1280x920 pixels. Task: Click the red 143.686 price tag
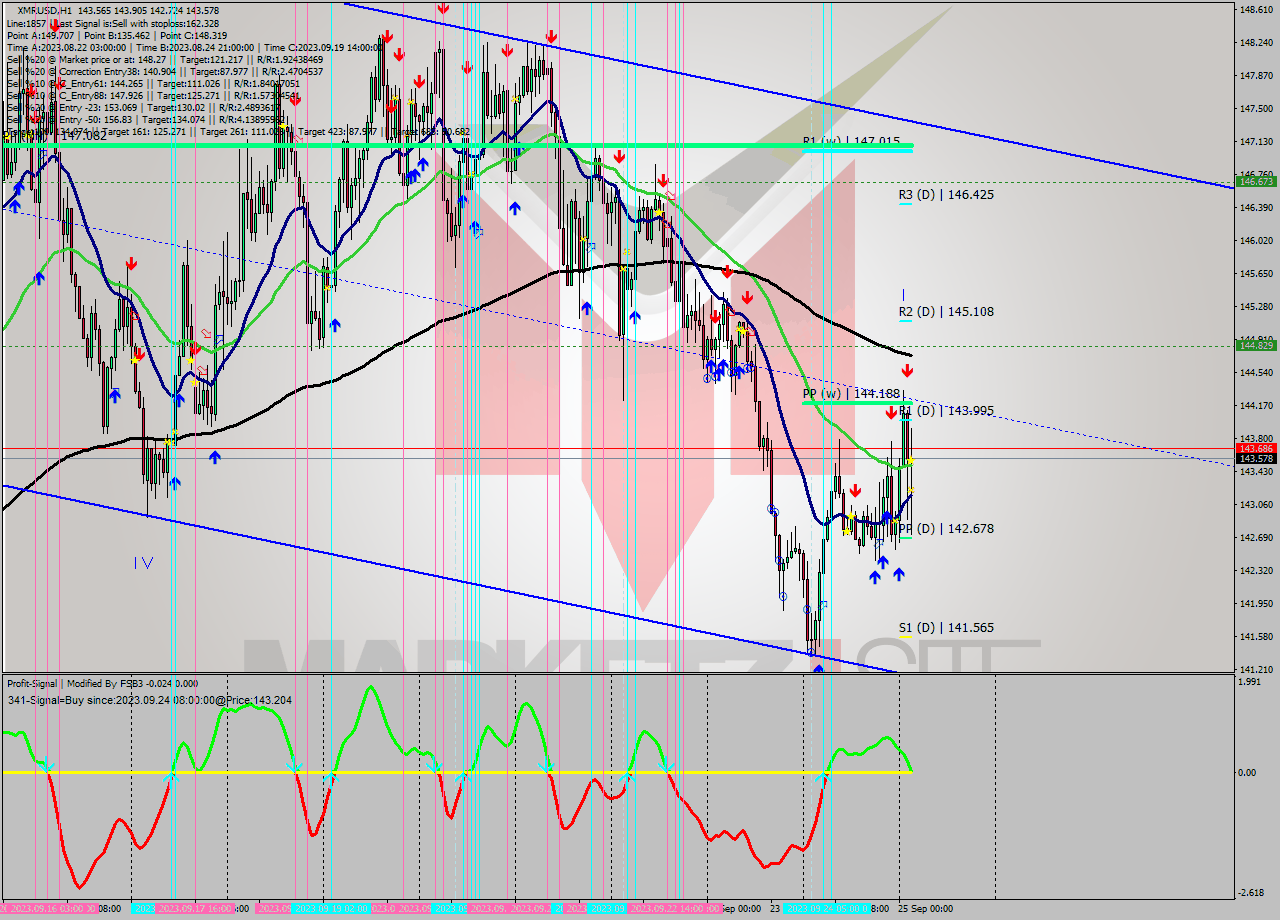click(1256, 449)
